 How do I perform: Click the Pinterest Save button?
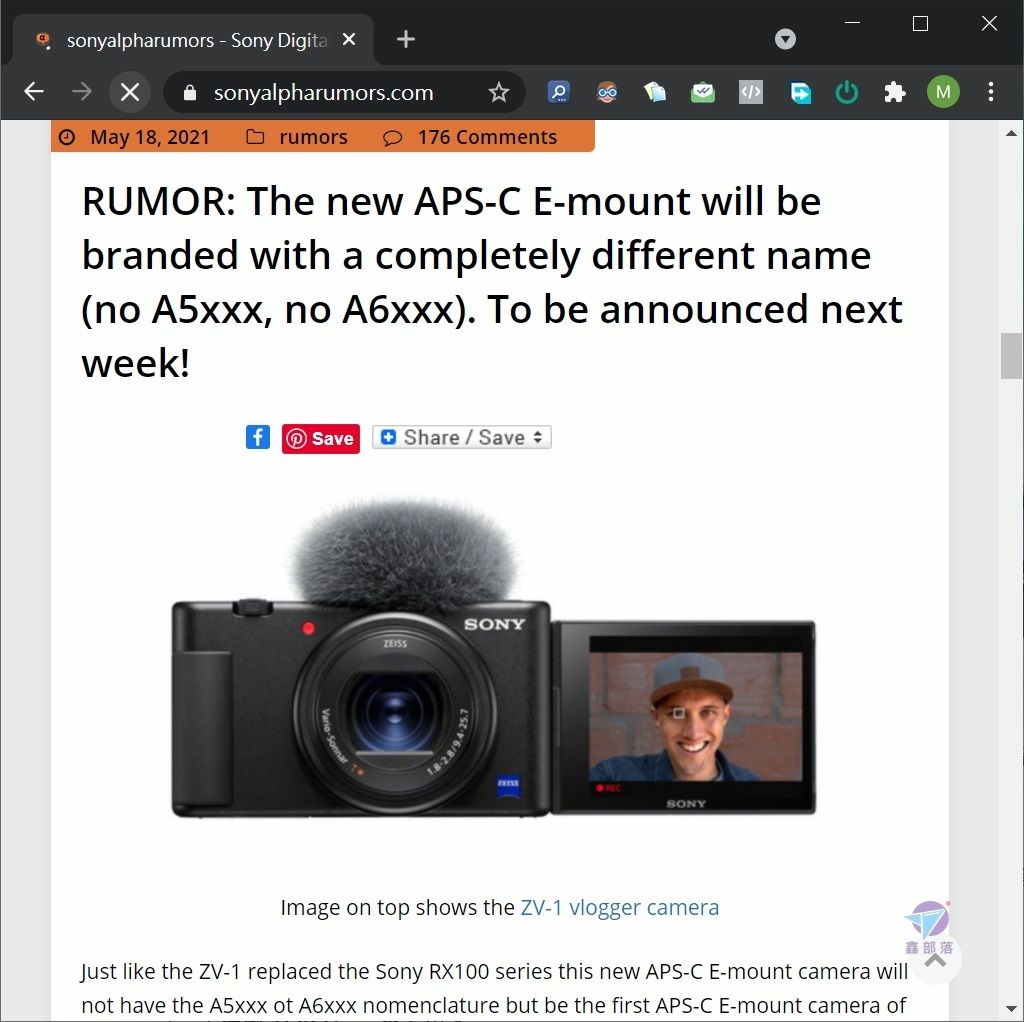pyautogui.click(x=321, y=438)
